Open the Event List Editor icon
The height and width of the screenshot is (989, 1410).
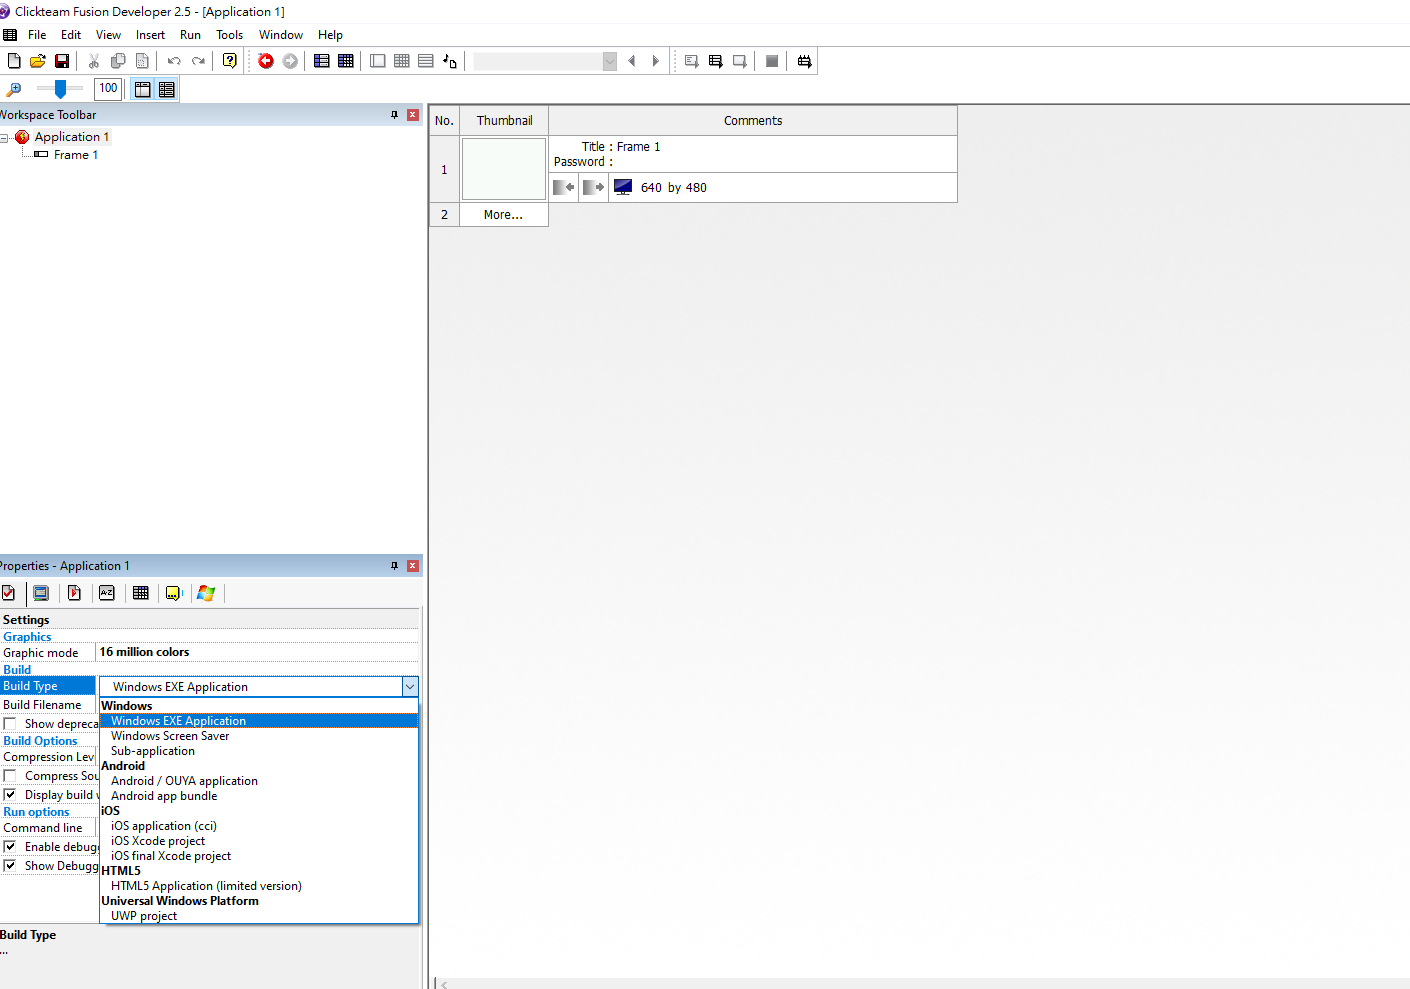click(x=426, y=61)
